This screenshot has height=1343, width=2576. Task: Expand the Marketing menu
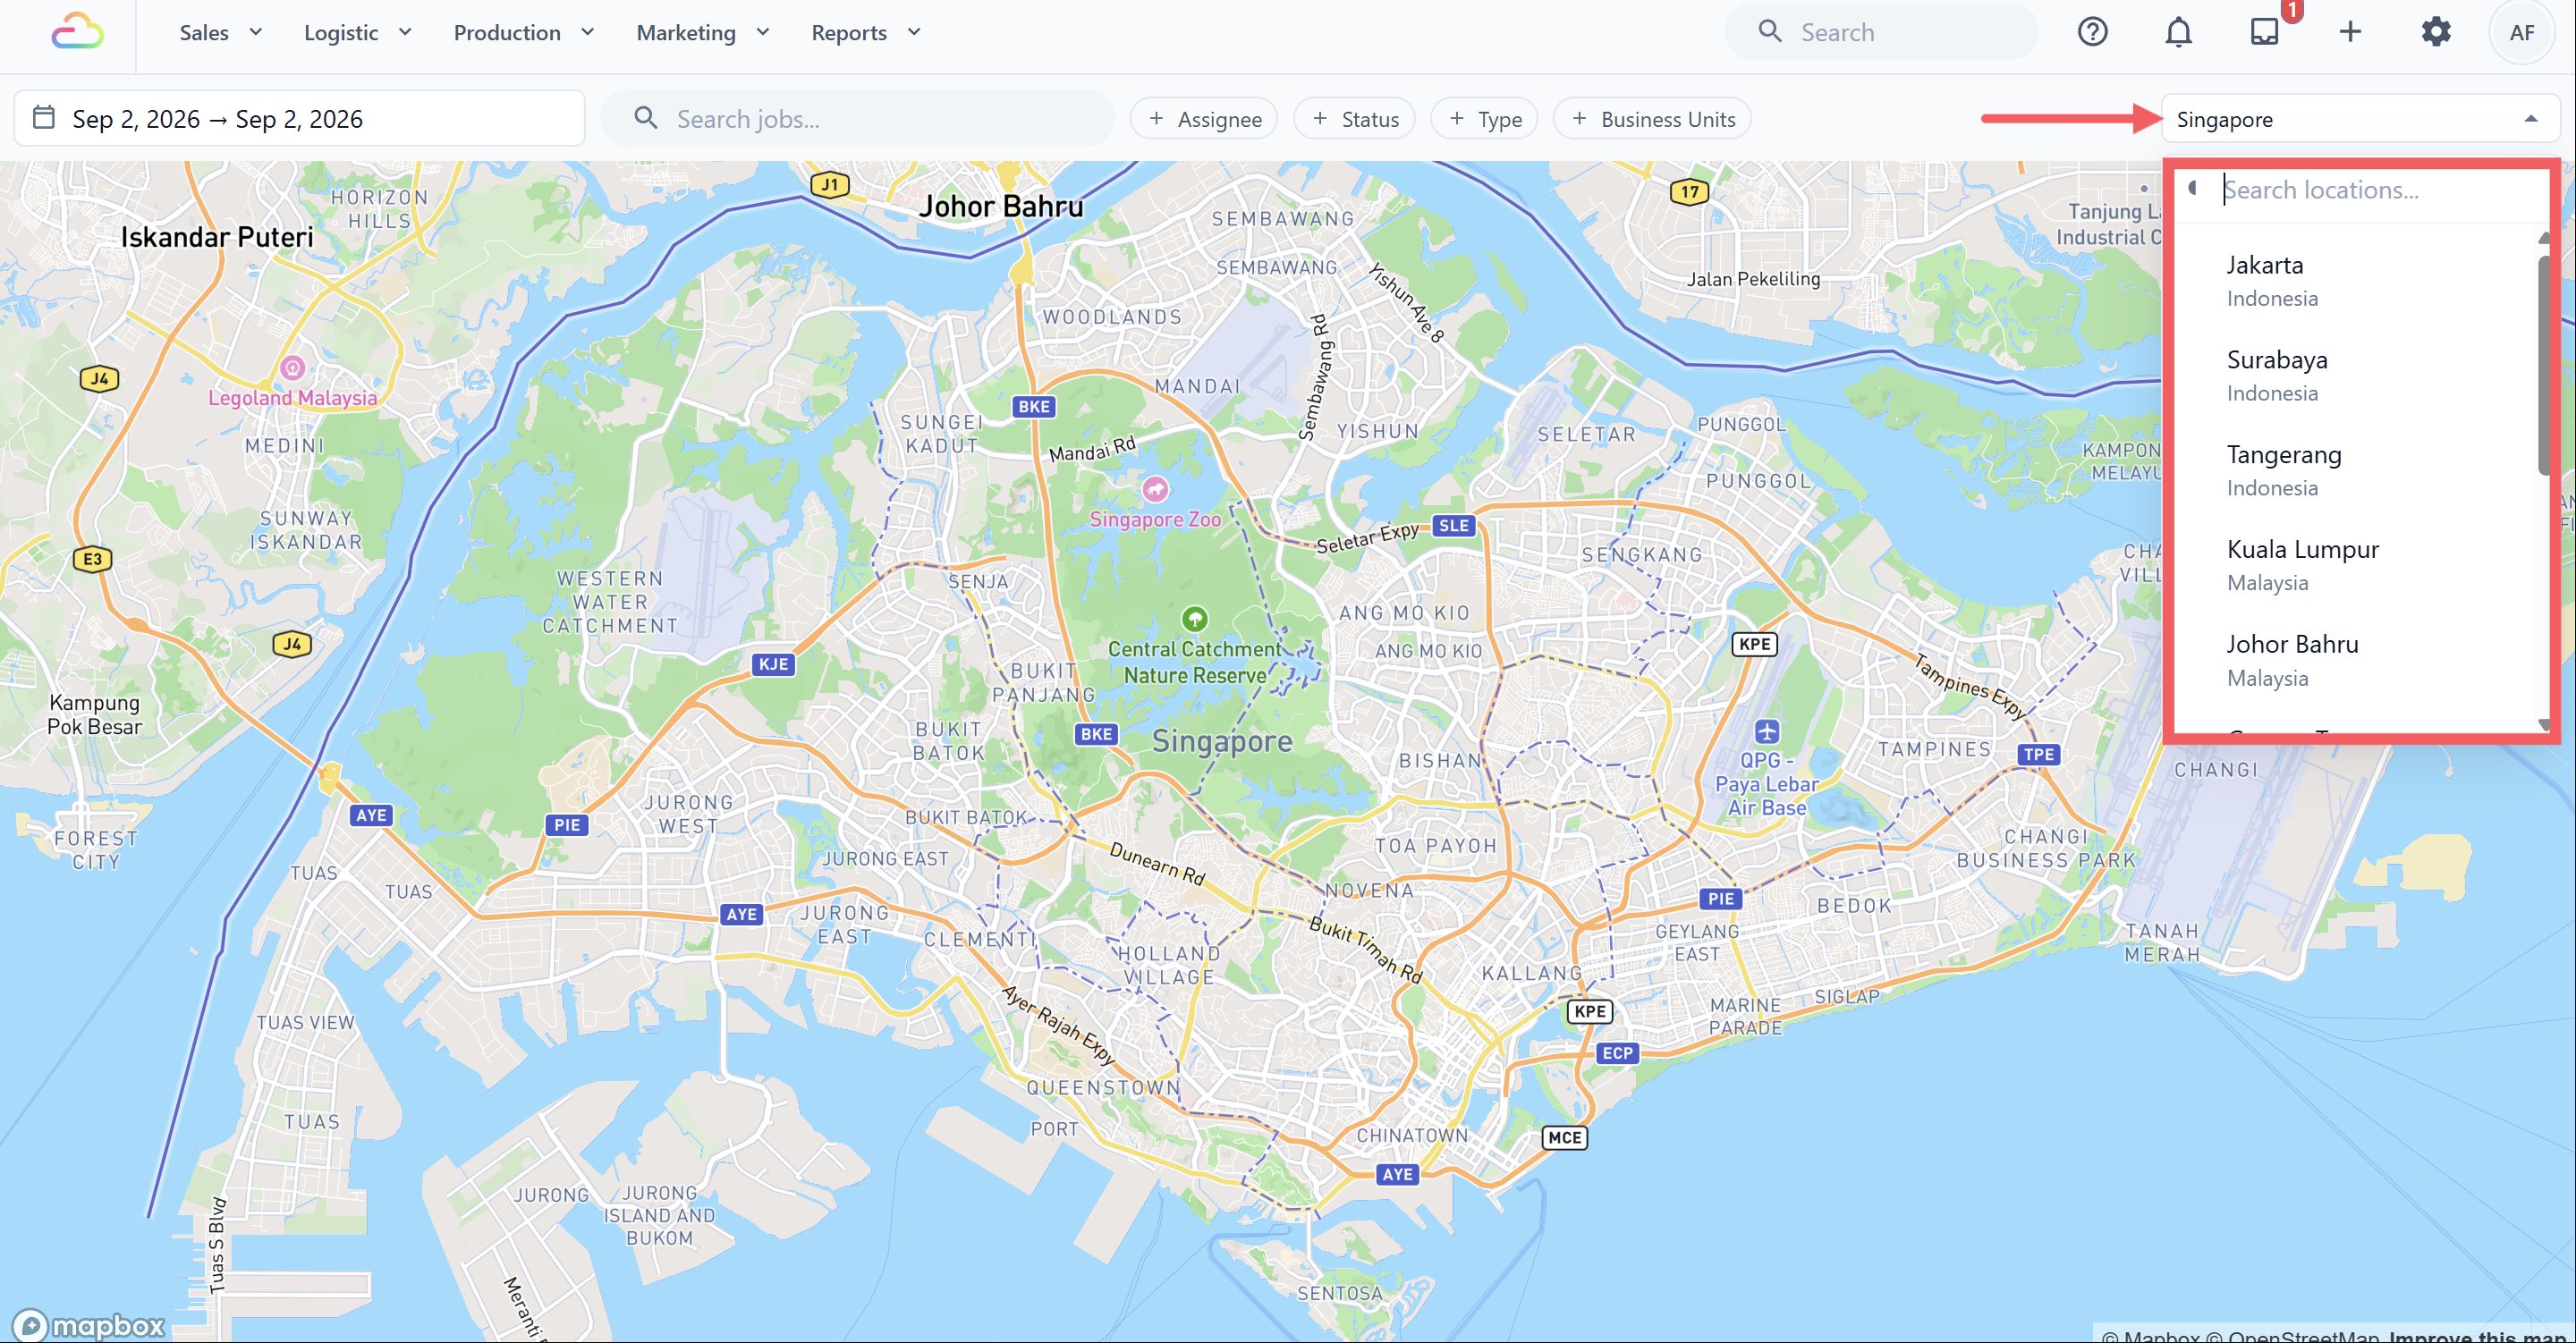702,32
